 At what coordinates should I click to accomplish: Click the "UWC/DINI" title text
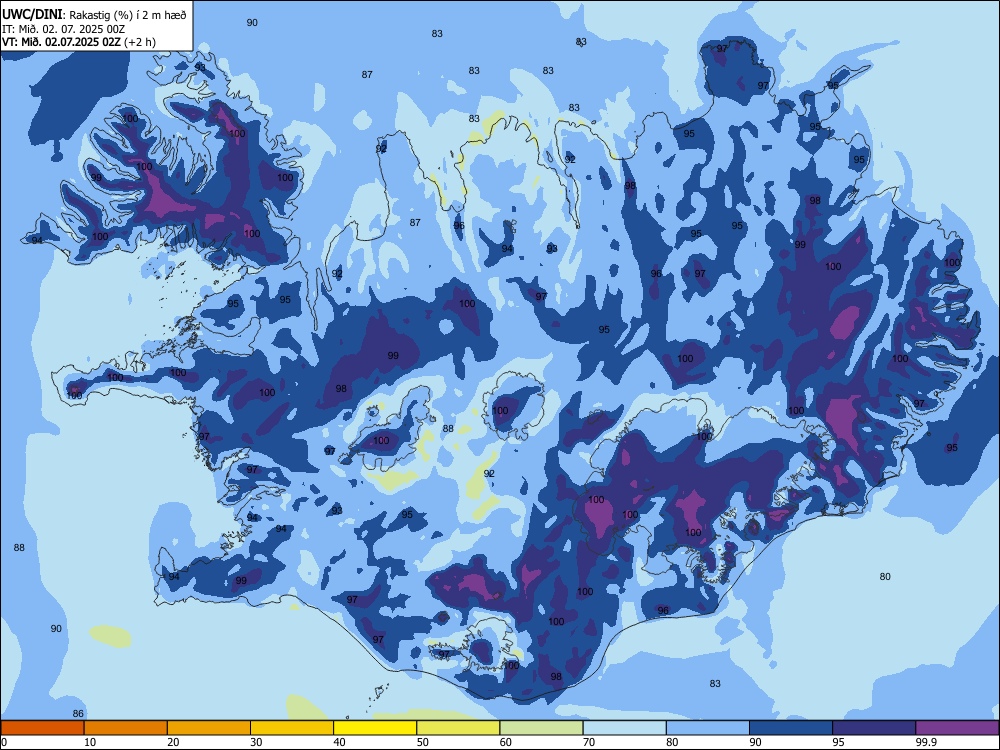click(32, 15)
